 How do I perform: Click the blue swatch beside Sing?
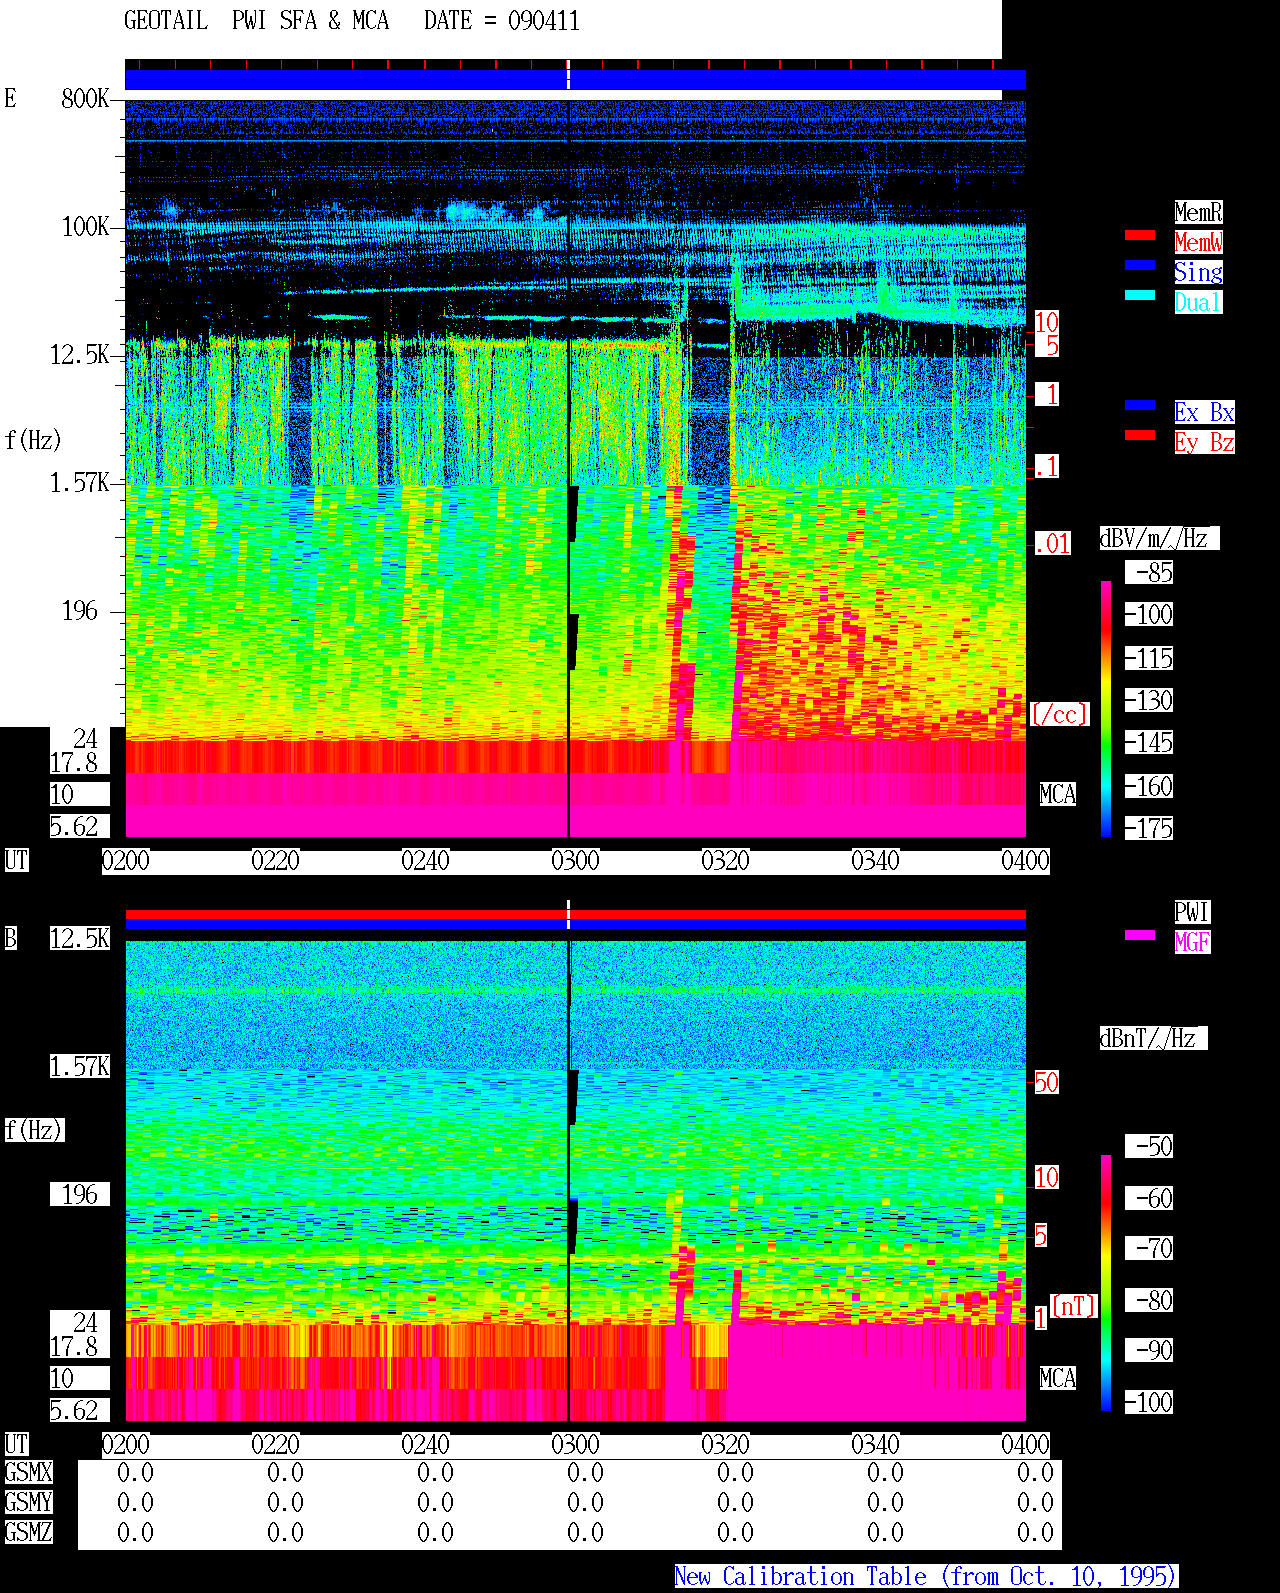(x=1140, y=265)
